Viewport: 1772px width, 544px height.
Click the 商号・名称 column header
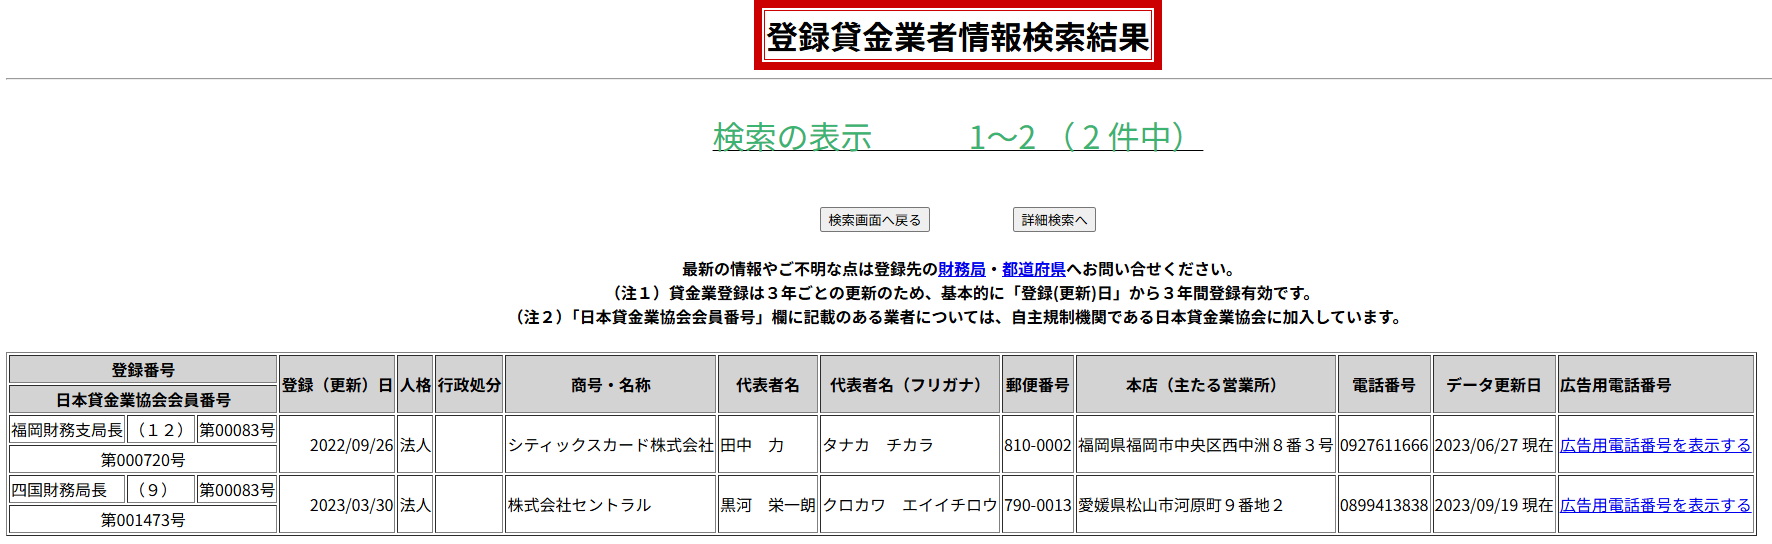[610, 385]
